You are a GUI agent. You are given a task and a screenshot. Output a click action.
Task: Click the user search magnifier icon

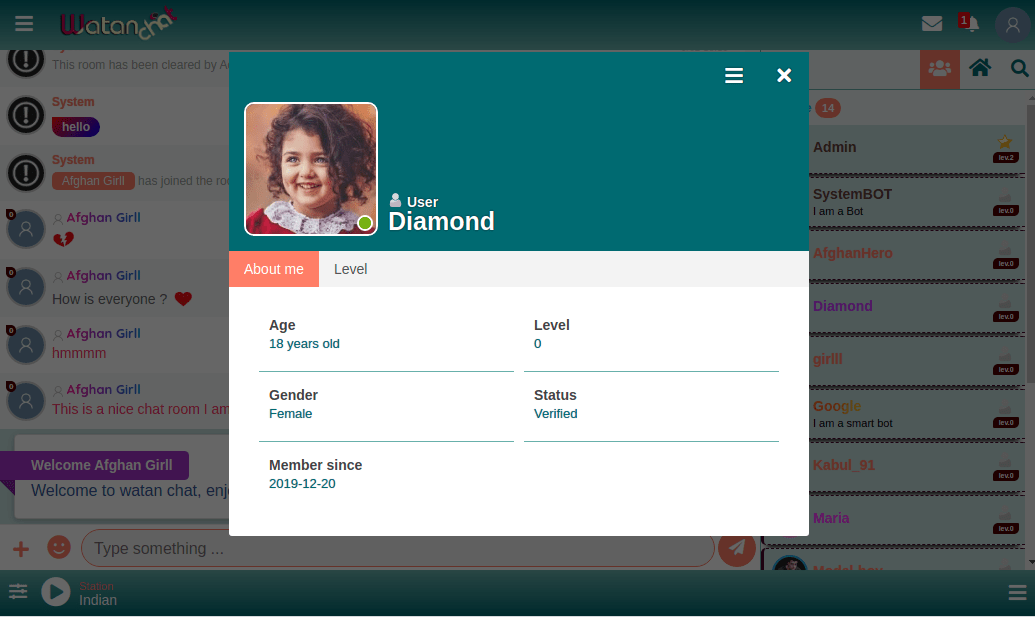(x=1019, y=68)
